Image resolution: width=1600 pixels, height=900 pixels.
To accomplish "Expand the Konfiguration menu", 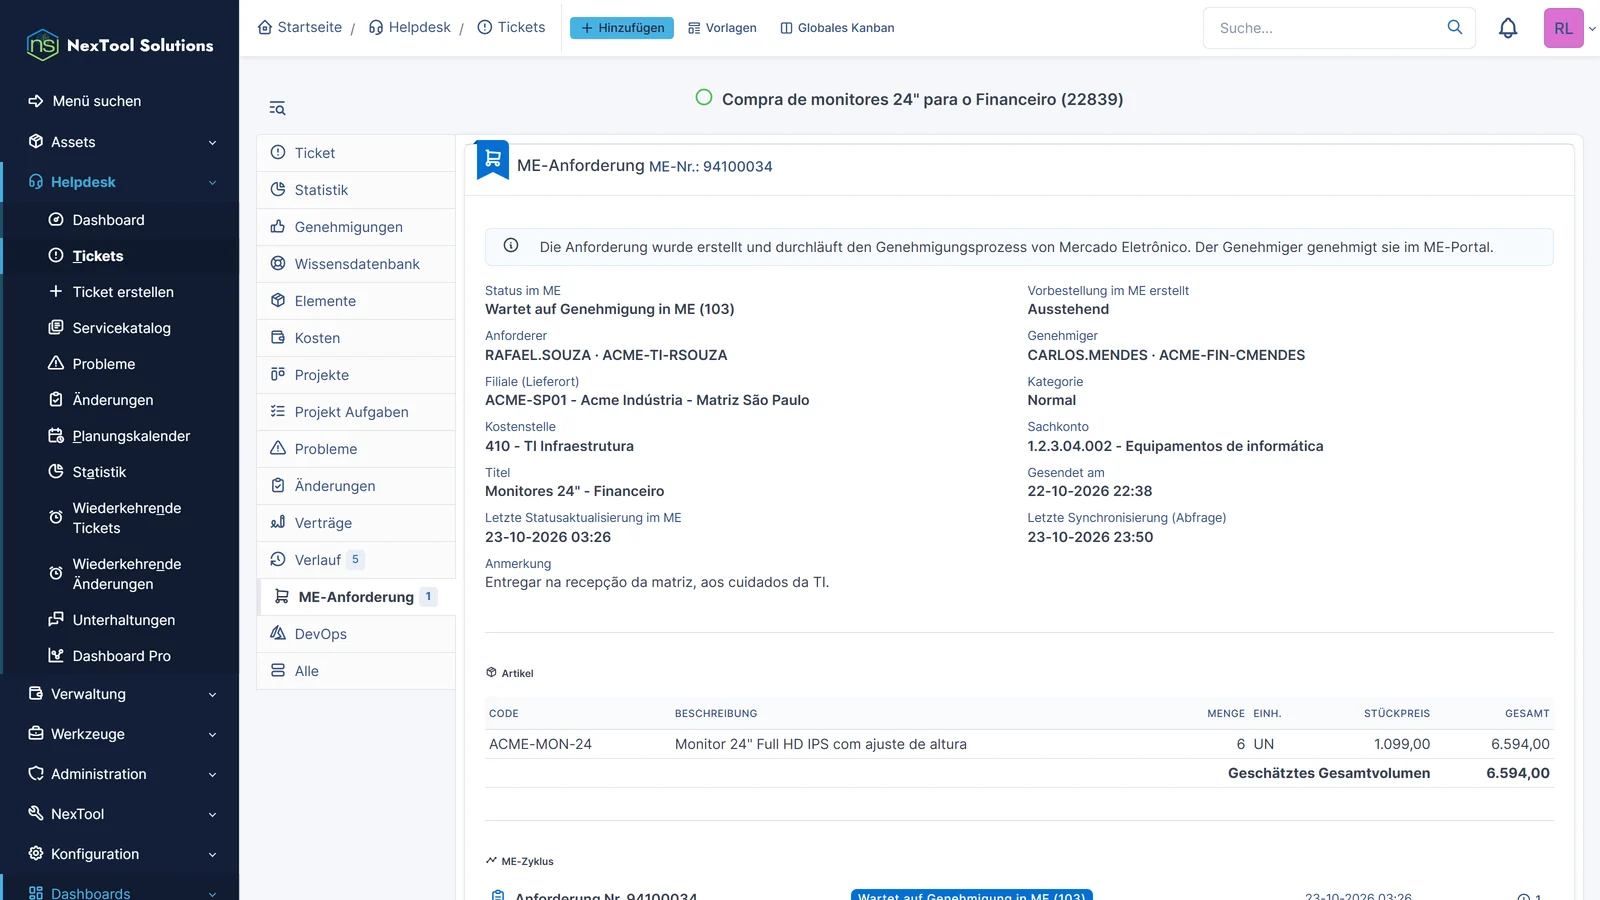I will coord(120,854).
